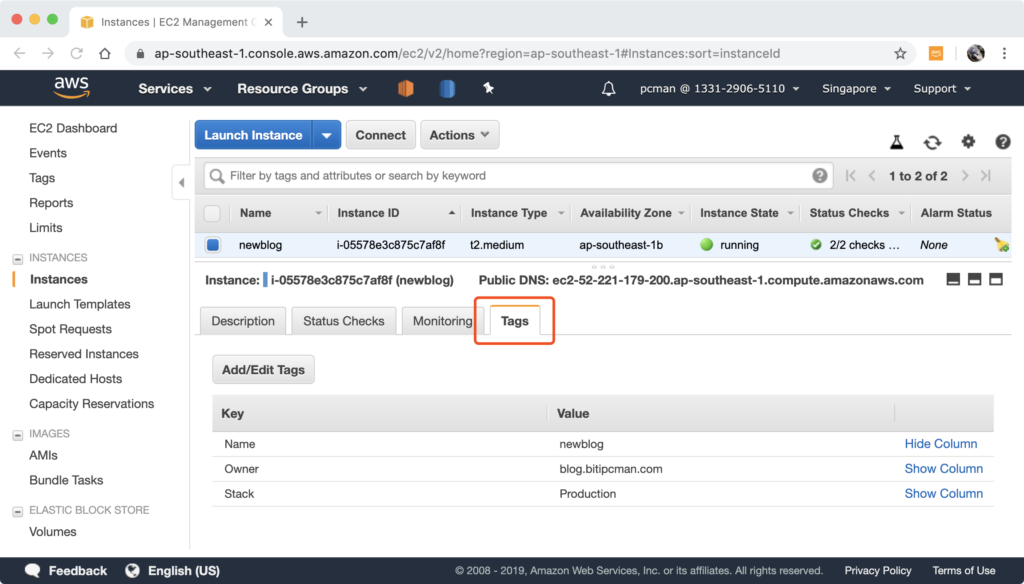Image resolution: width=1024 pixels, height=584 pixels.
Task: Click the Feedback chat icon
Action: (33, 570)
